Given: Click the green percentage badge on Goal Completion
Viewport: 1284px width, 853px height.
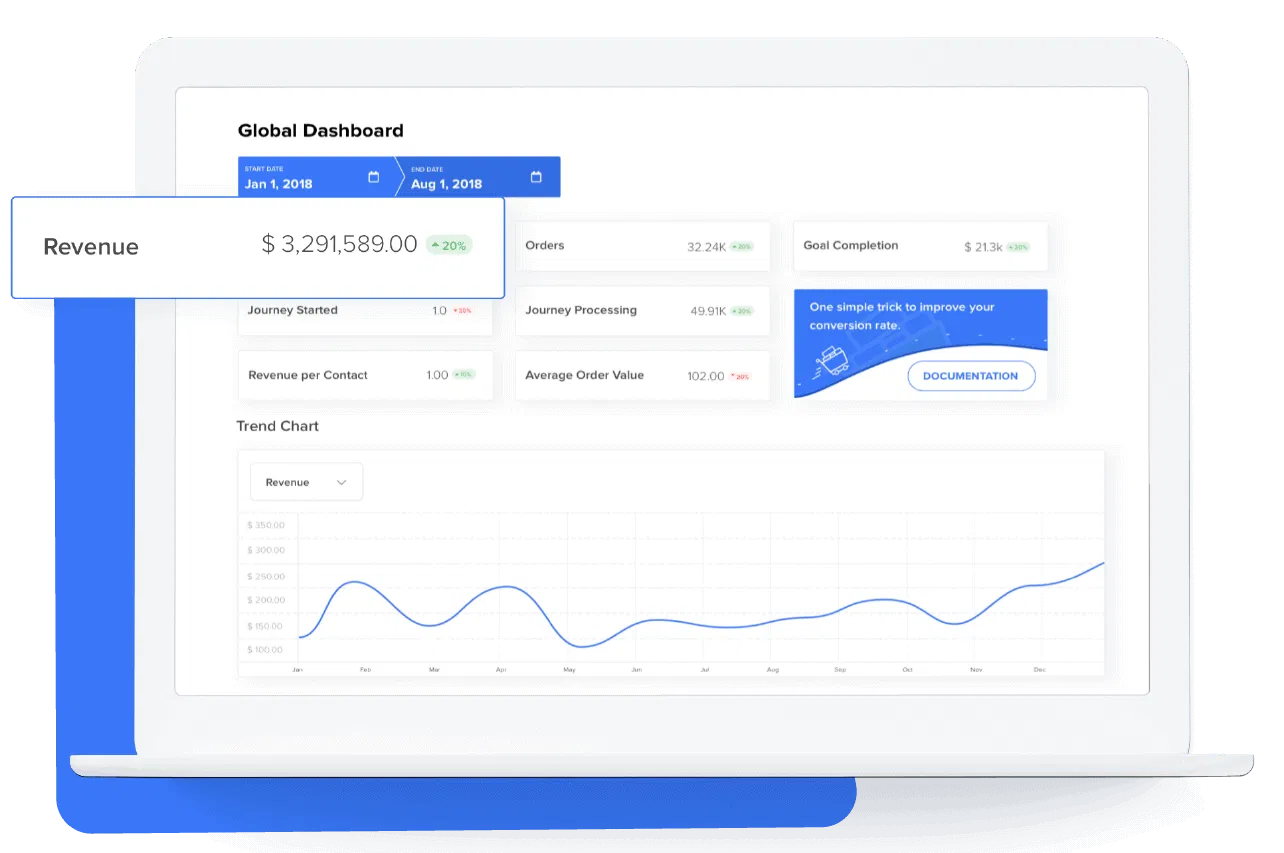Looking at the screenshot, I should click(1018, 247).
